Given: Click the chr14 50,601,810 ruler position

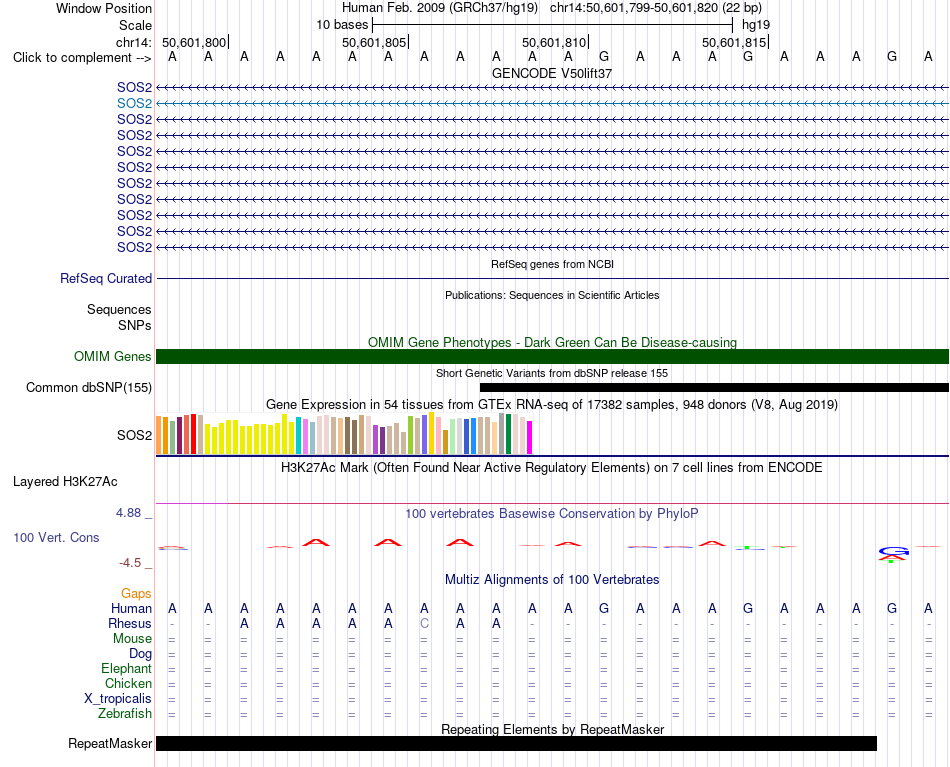Looking at the screenshot, I should coord(555,42).
